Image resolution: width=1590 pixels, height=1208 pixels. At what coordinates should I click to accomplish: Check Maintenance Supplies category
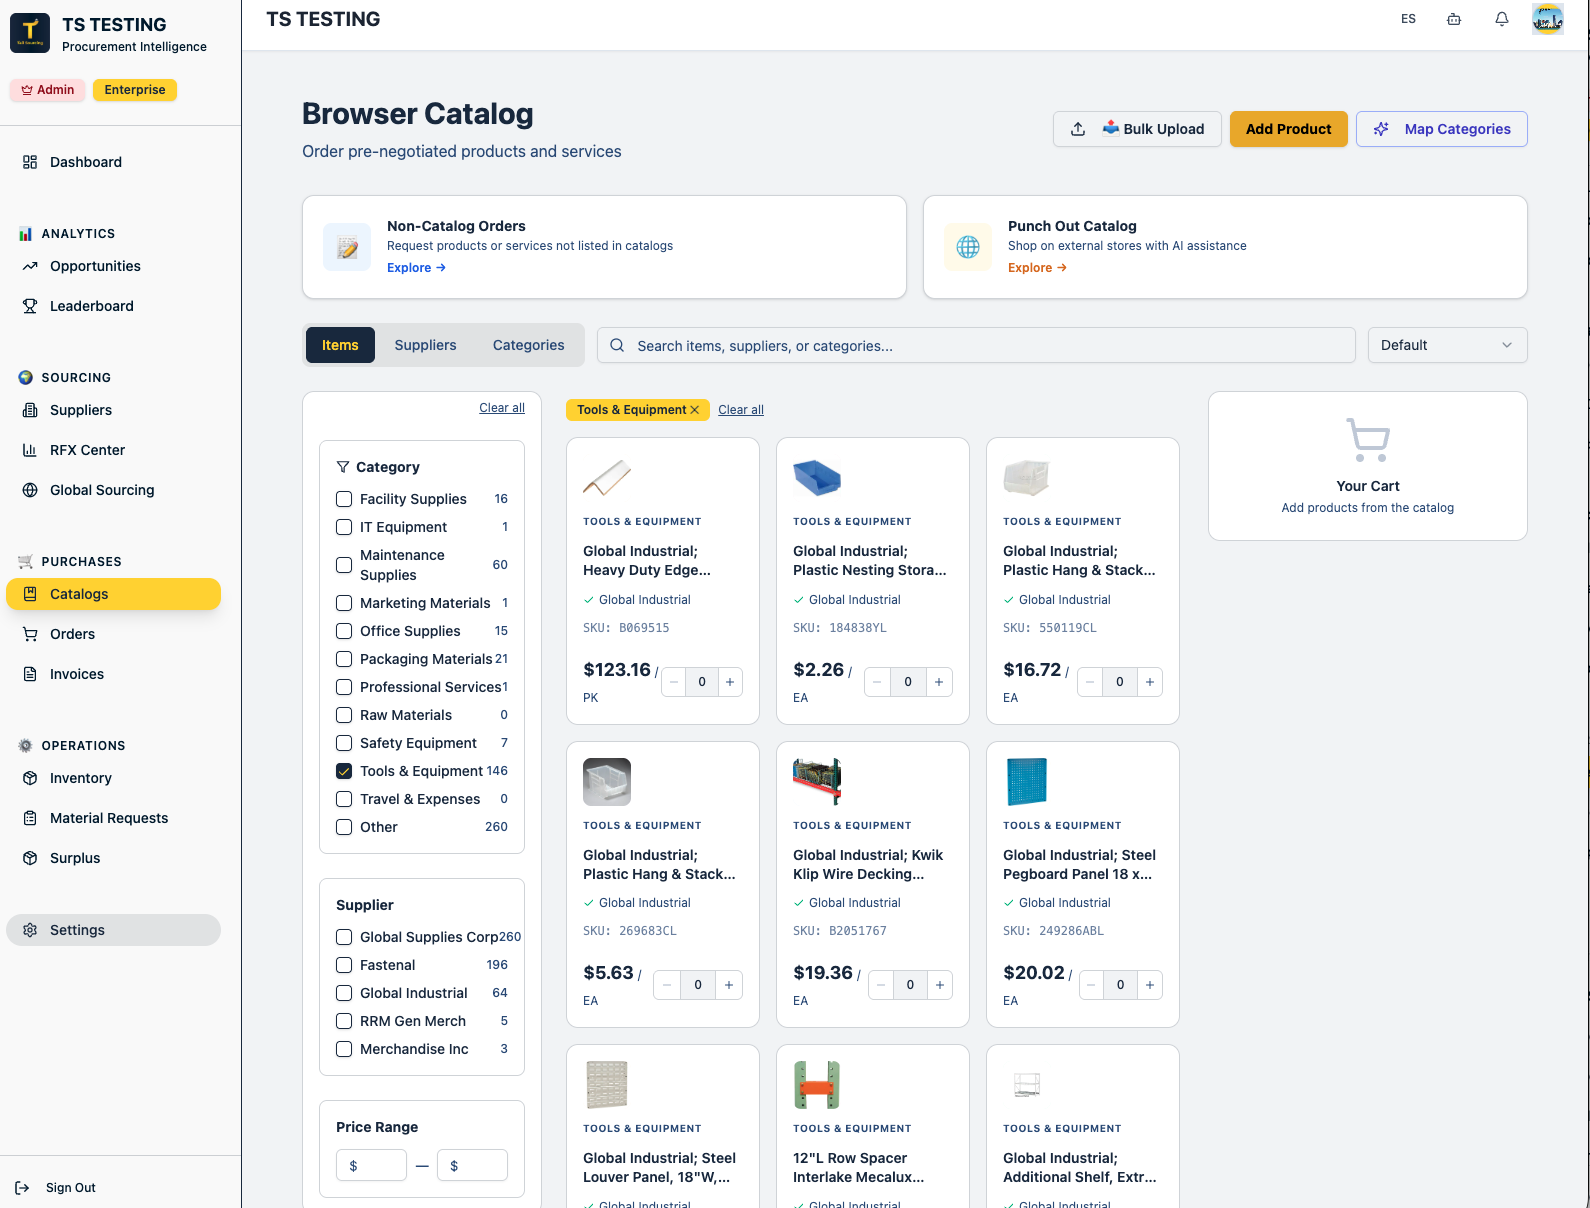point(344,565)
